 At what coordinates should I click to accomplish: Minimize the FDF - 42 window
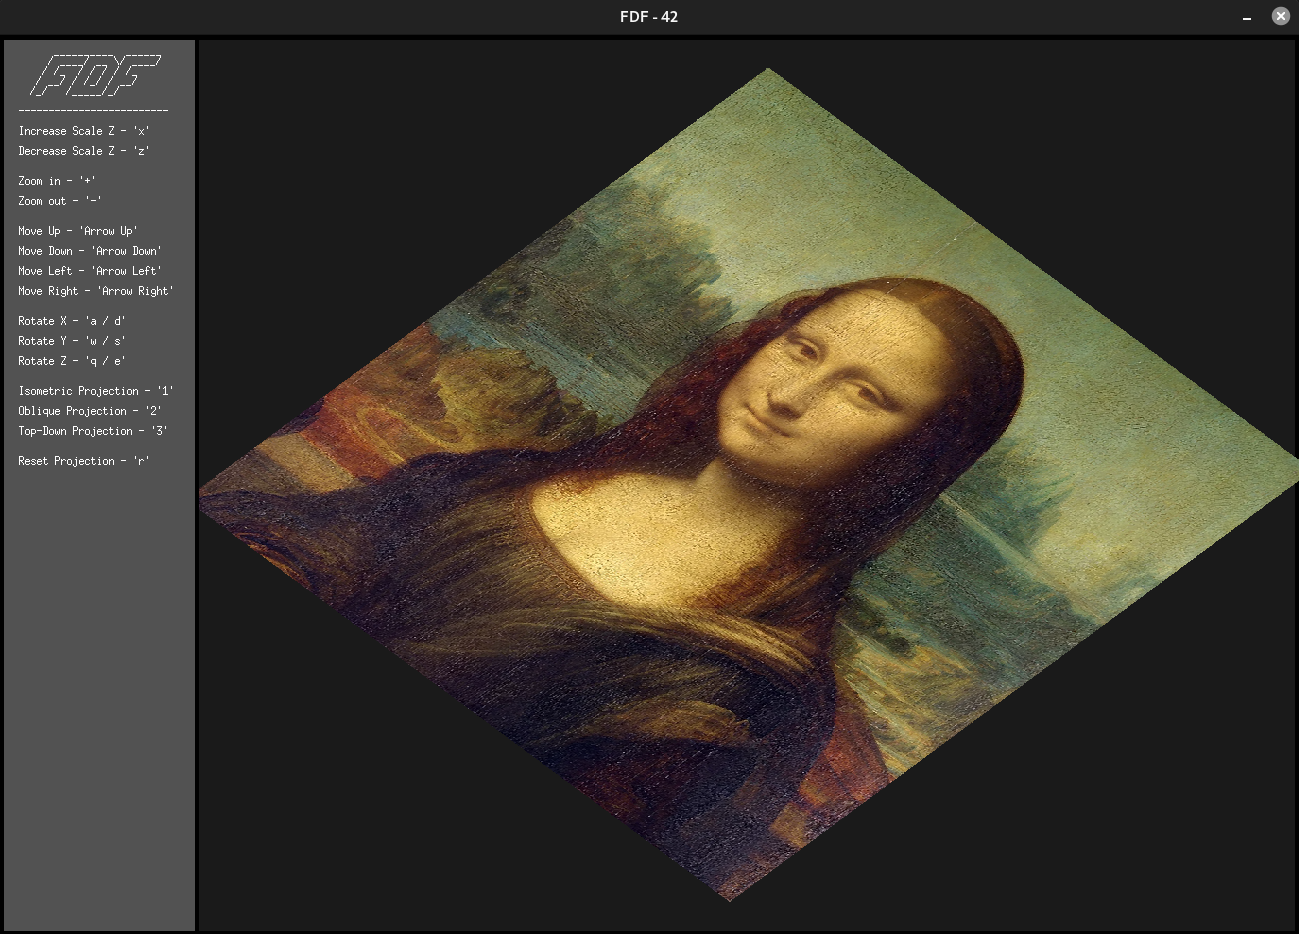pyautogui.click(x=1247, y=17)
